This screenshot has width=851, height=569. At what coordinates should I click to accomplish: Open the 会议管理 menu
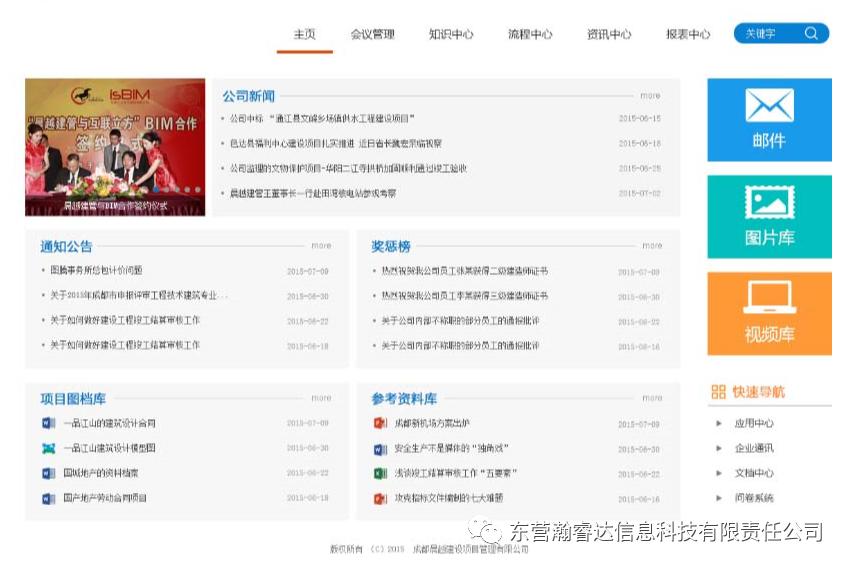(372, 34)
